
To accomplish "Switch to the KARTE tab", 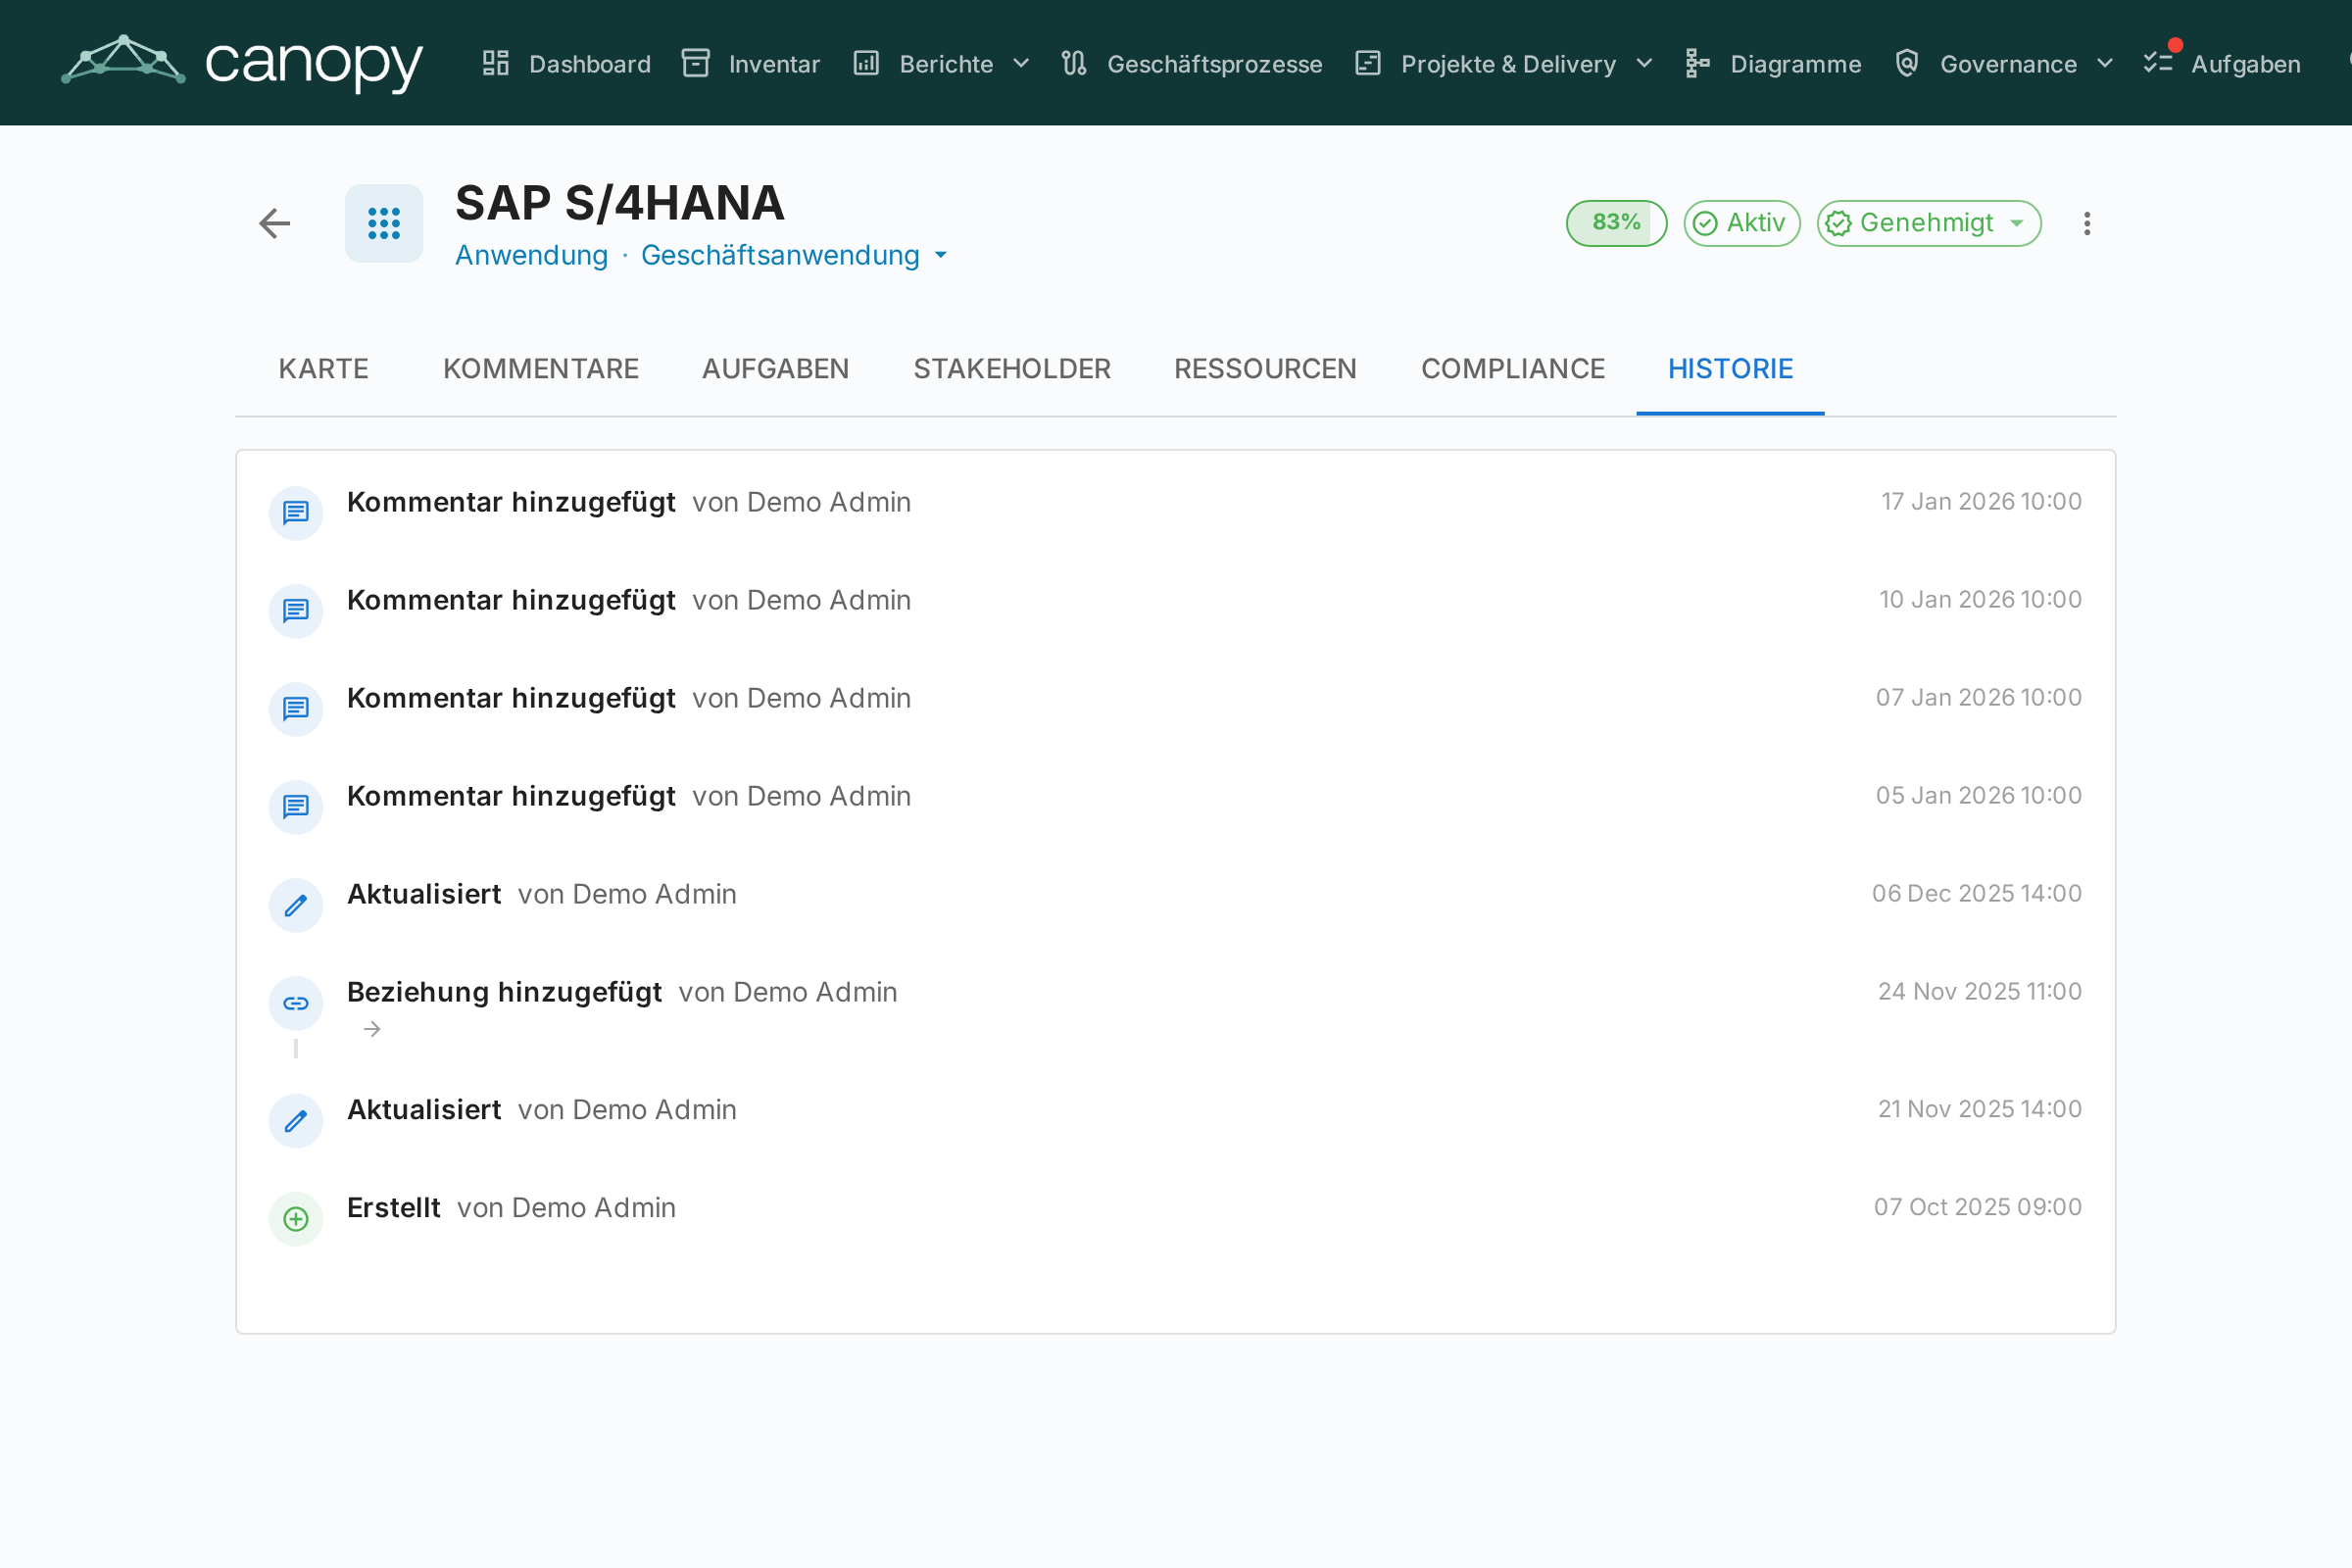I will pyautogui.click(x=324, y=369).
